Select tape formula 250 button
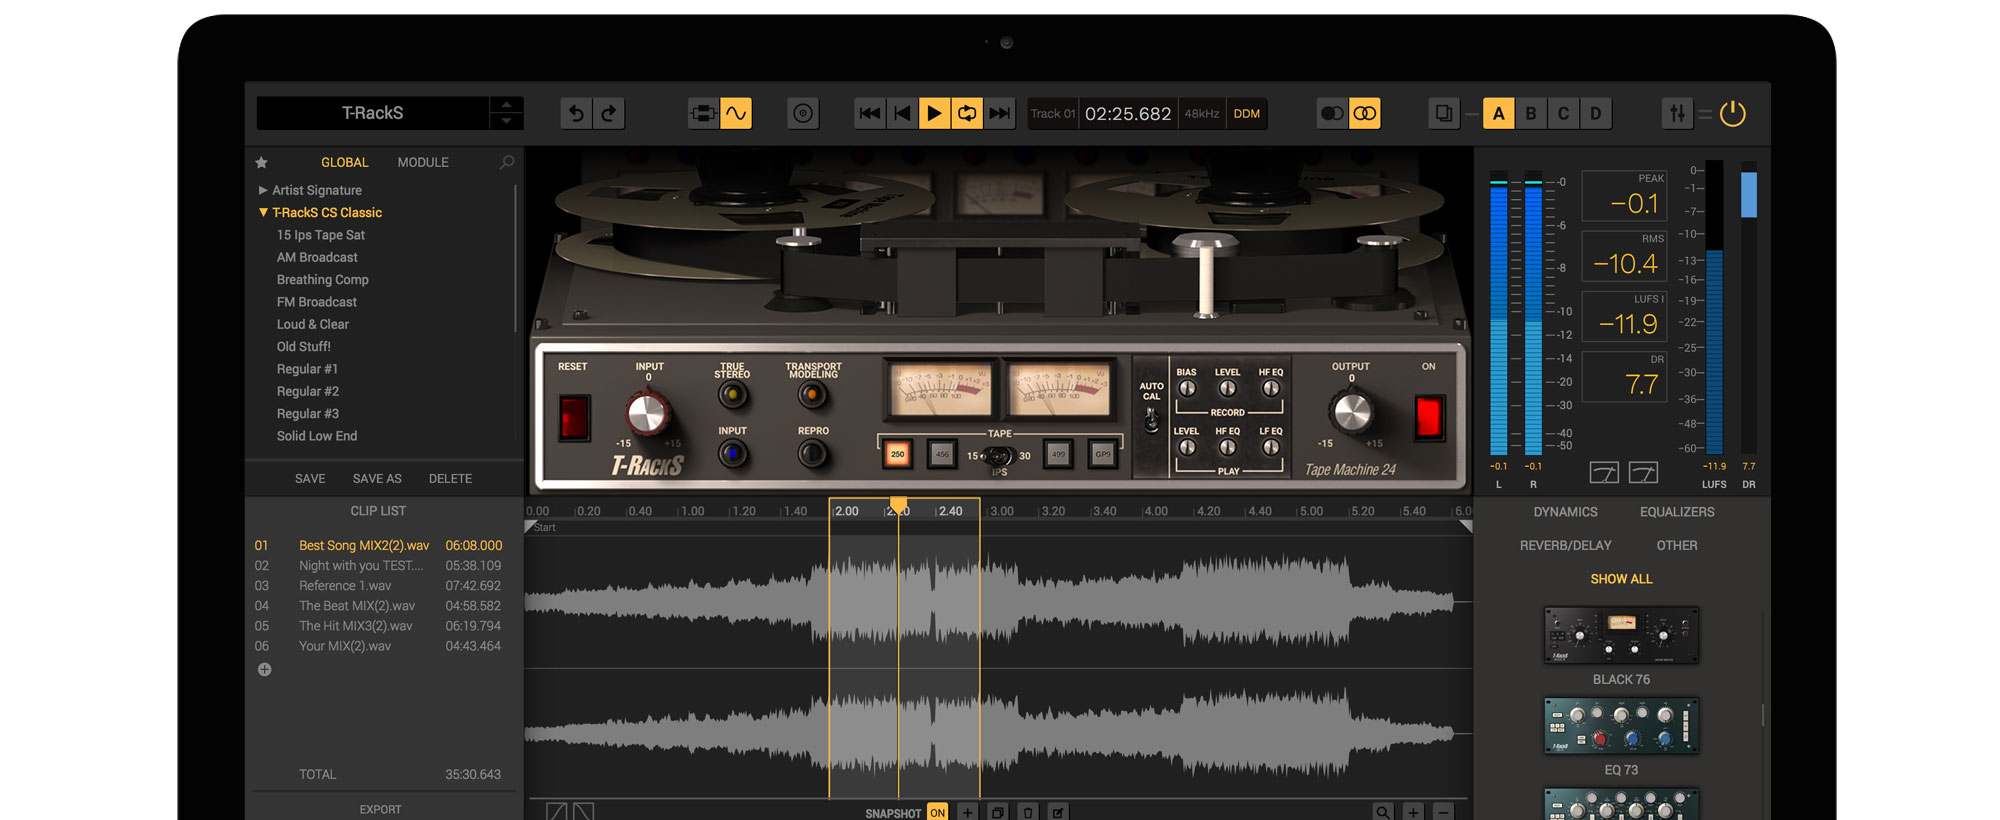This screenshot has width=2000, height=820. pos(898,454)
